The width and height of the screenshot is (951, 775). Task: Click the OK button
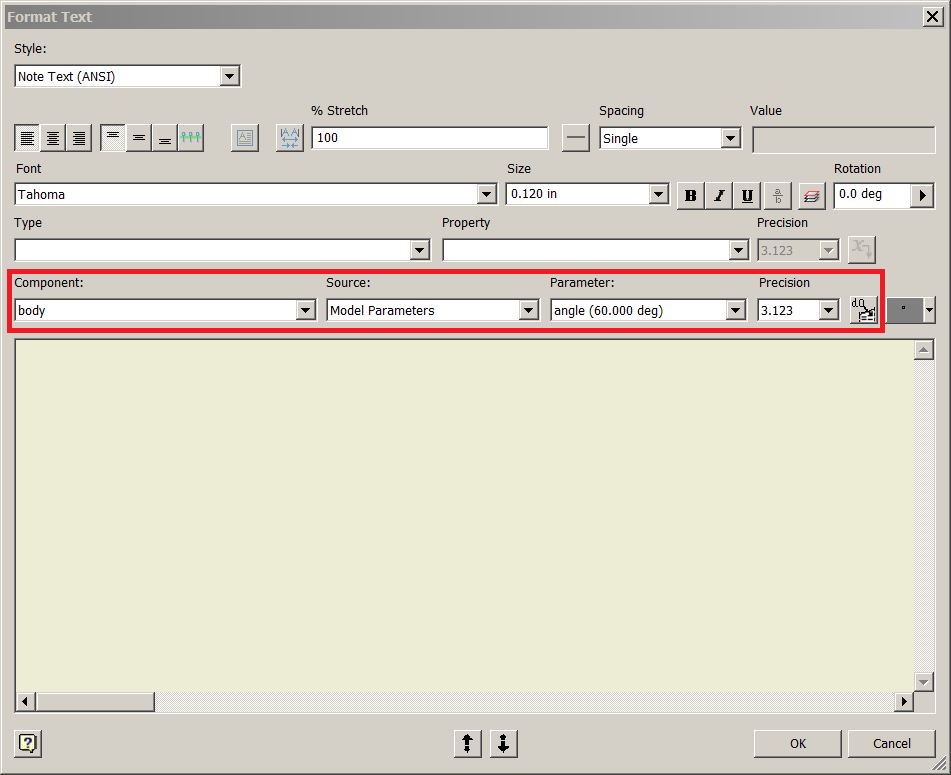coord(798,743)
